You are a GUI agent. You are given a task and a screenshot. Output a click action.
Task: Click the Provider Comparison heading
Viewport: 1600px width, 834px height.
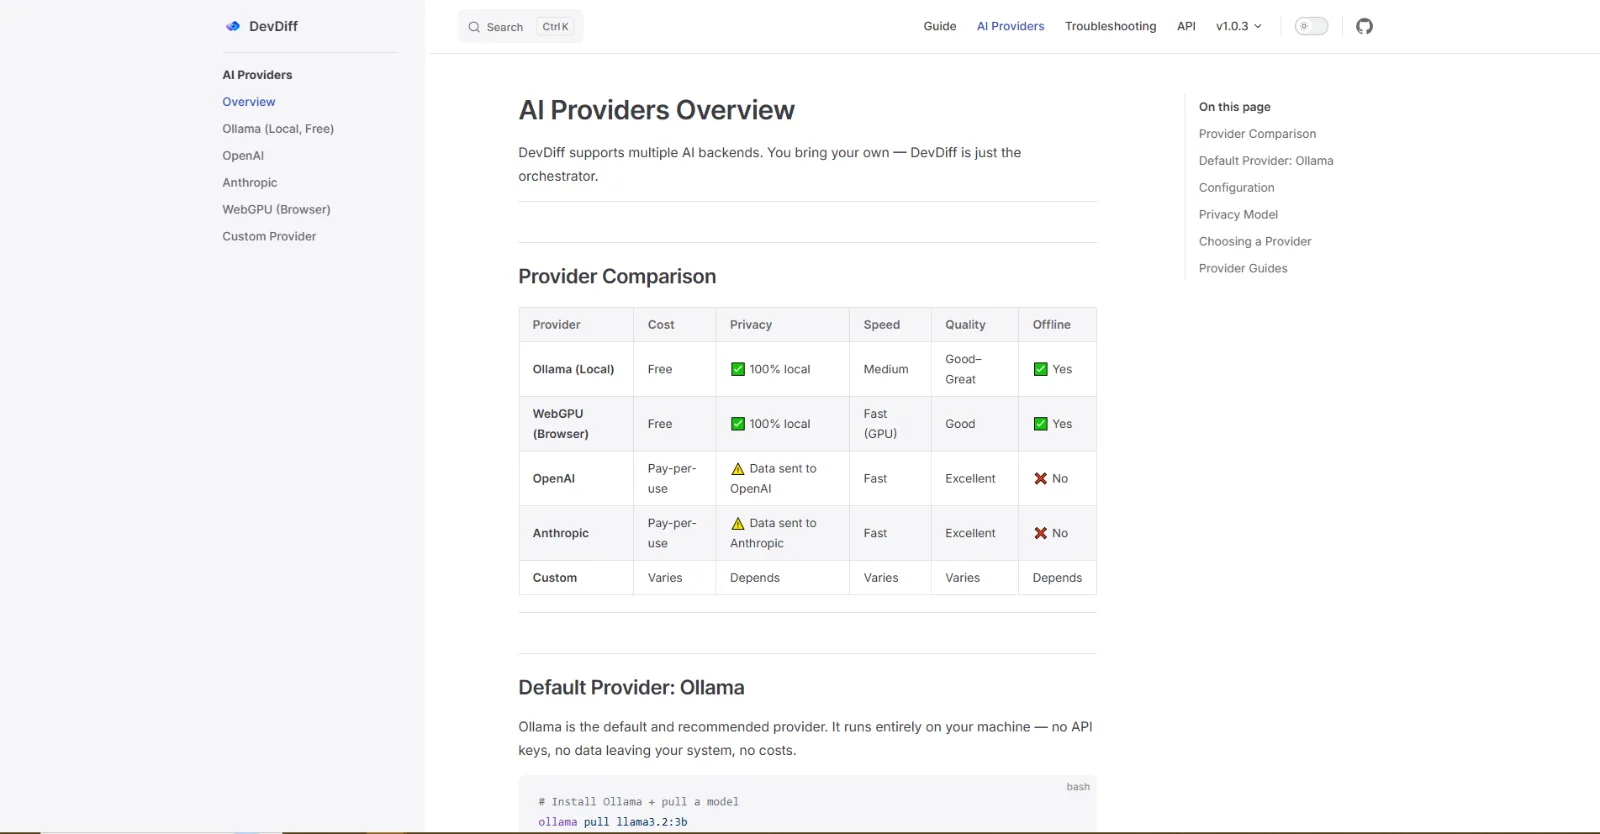pos(617,277)
